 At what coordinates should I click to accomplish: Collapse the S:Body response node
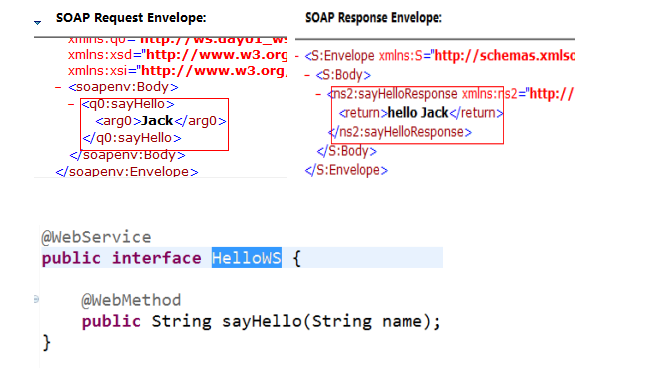307,75
